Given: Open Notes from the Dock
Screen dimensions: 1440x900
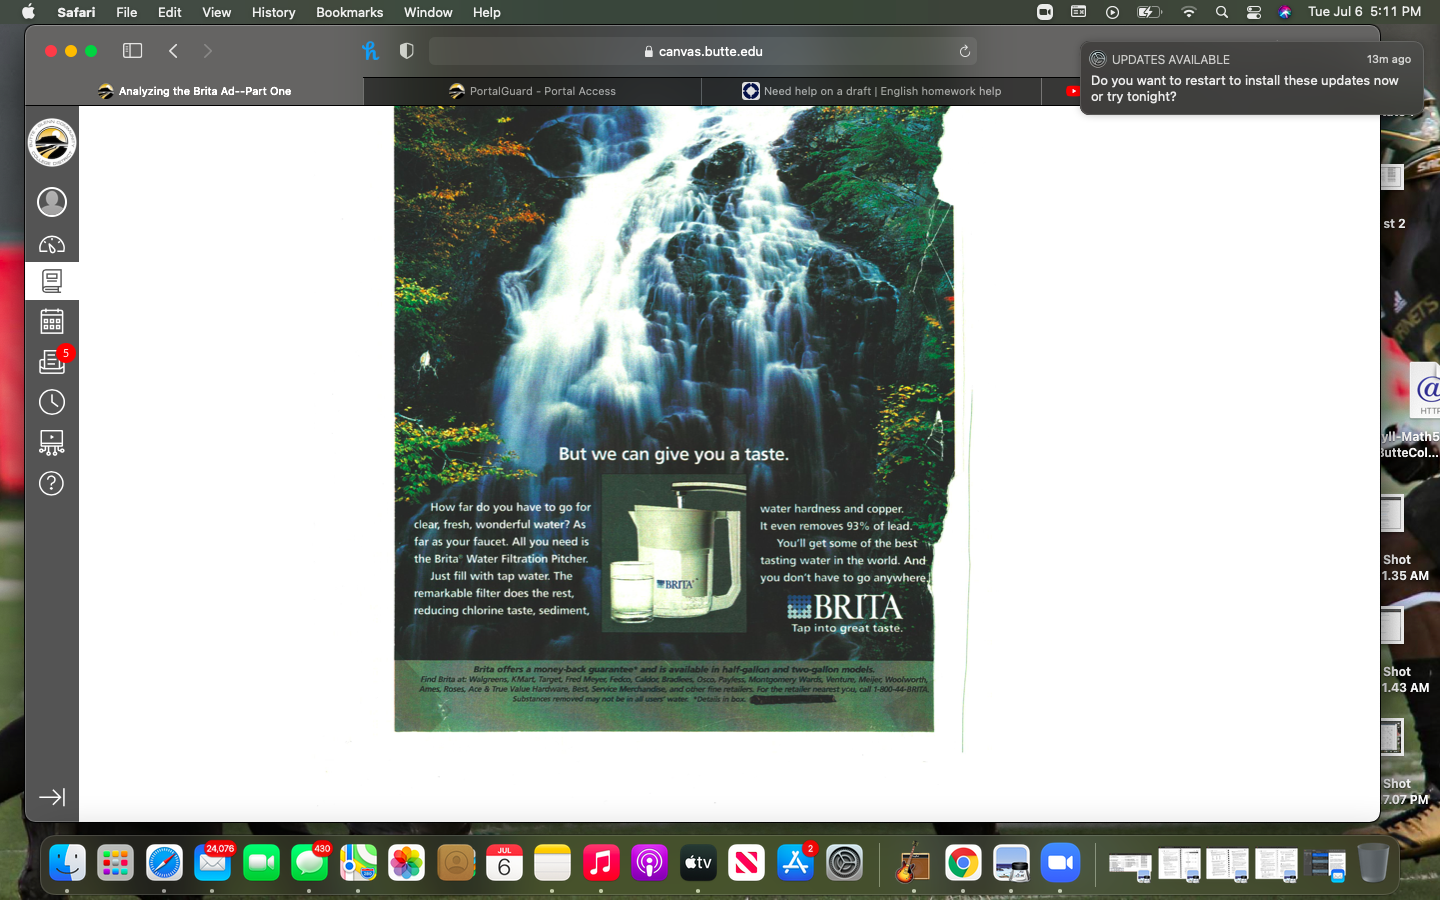Looking at the screenshot, I should coord(552,862).
